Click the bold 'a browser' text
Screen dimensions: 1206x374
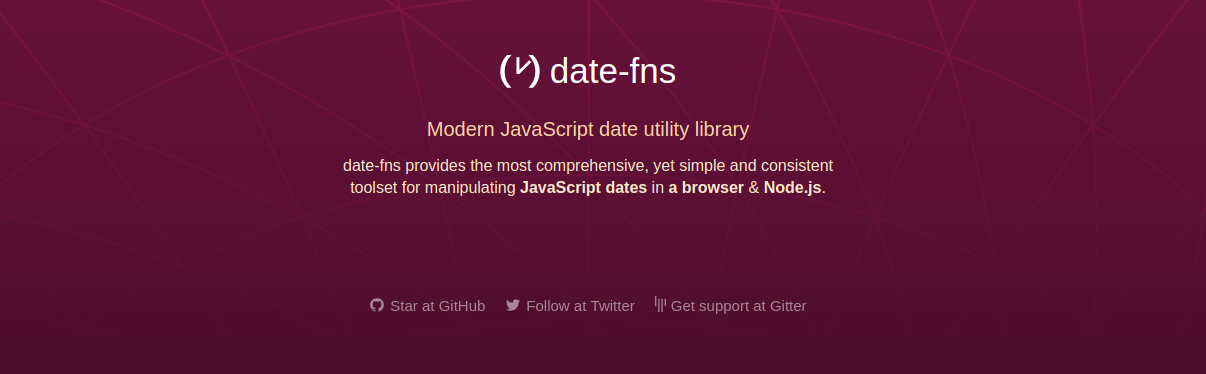tap(706, 187)
